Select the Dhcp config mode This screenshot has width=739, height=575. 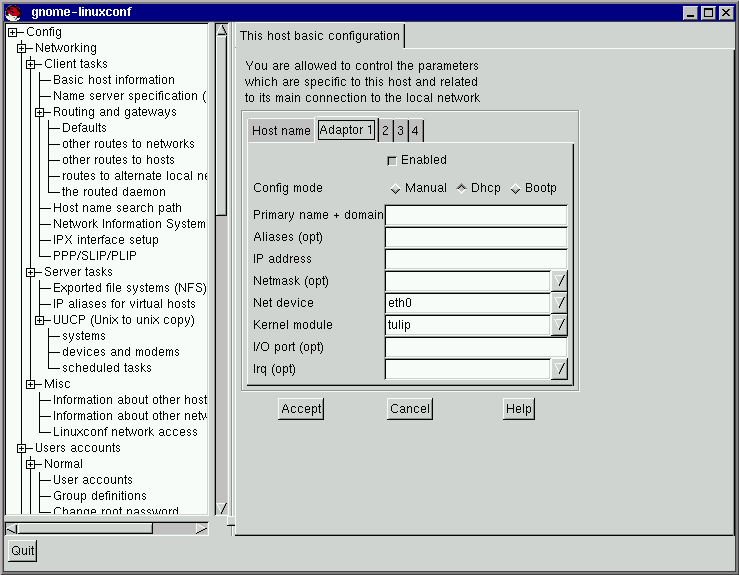pyautogui.click(x=462, y=188)
